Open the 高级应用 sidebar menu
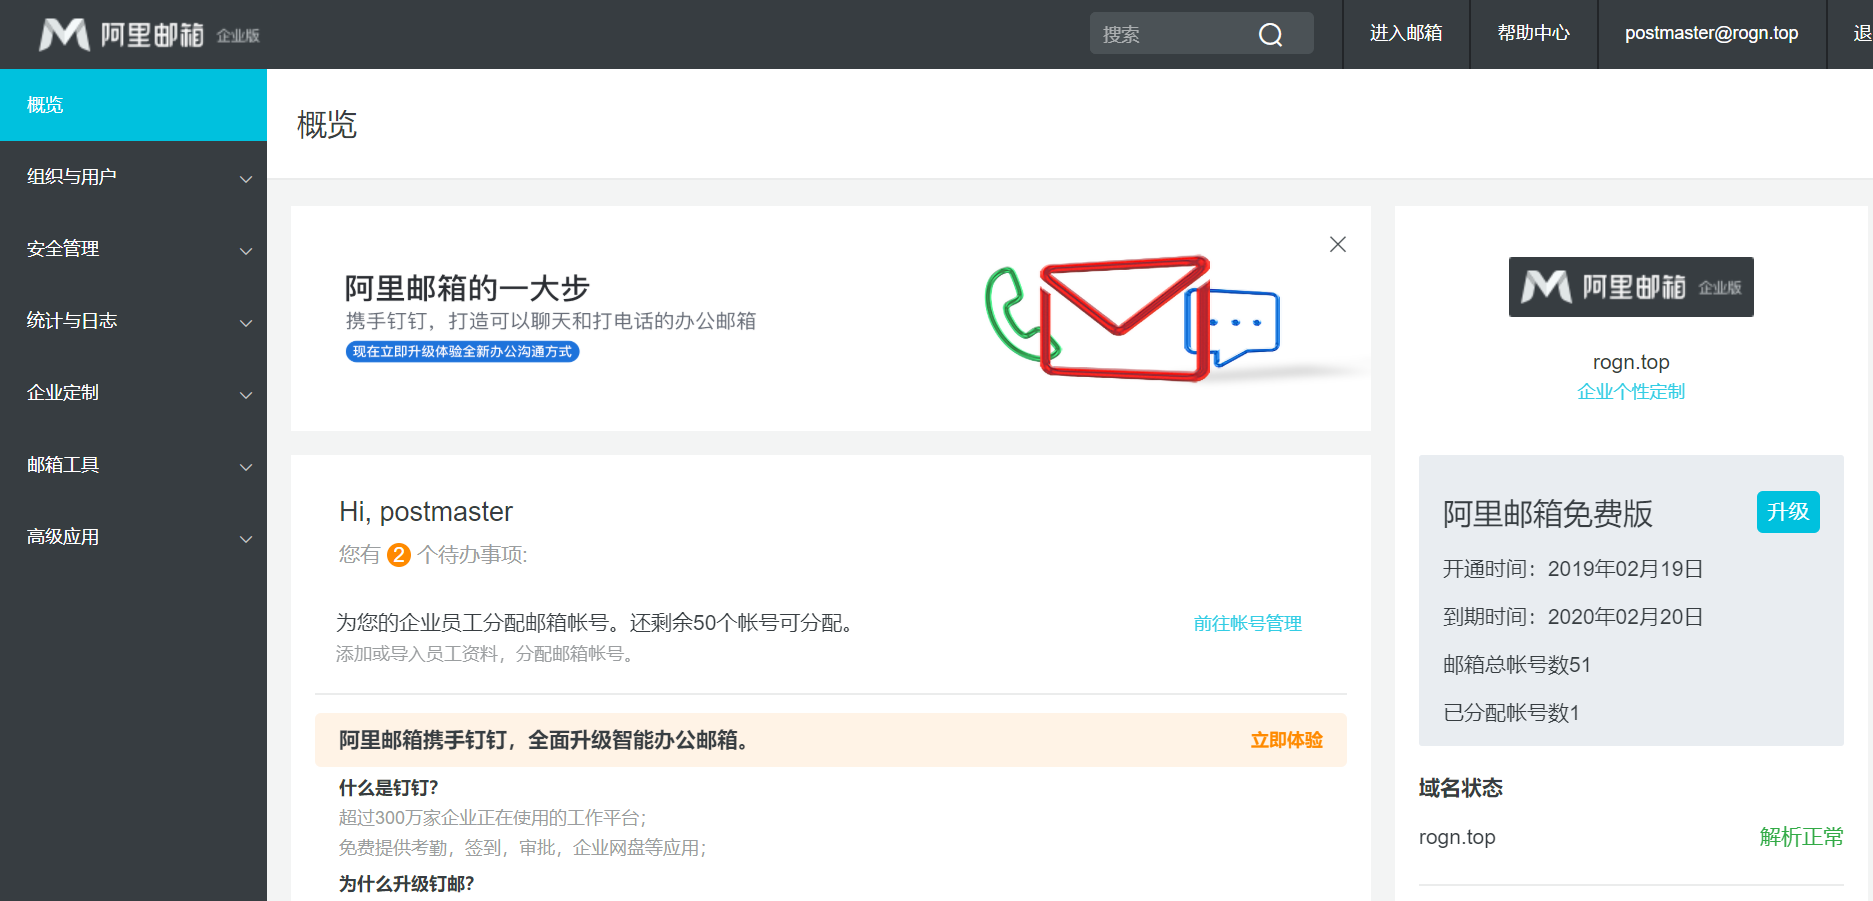 [133, 537]
